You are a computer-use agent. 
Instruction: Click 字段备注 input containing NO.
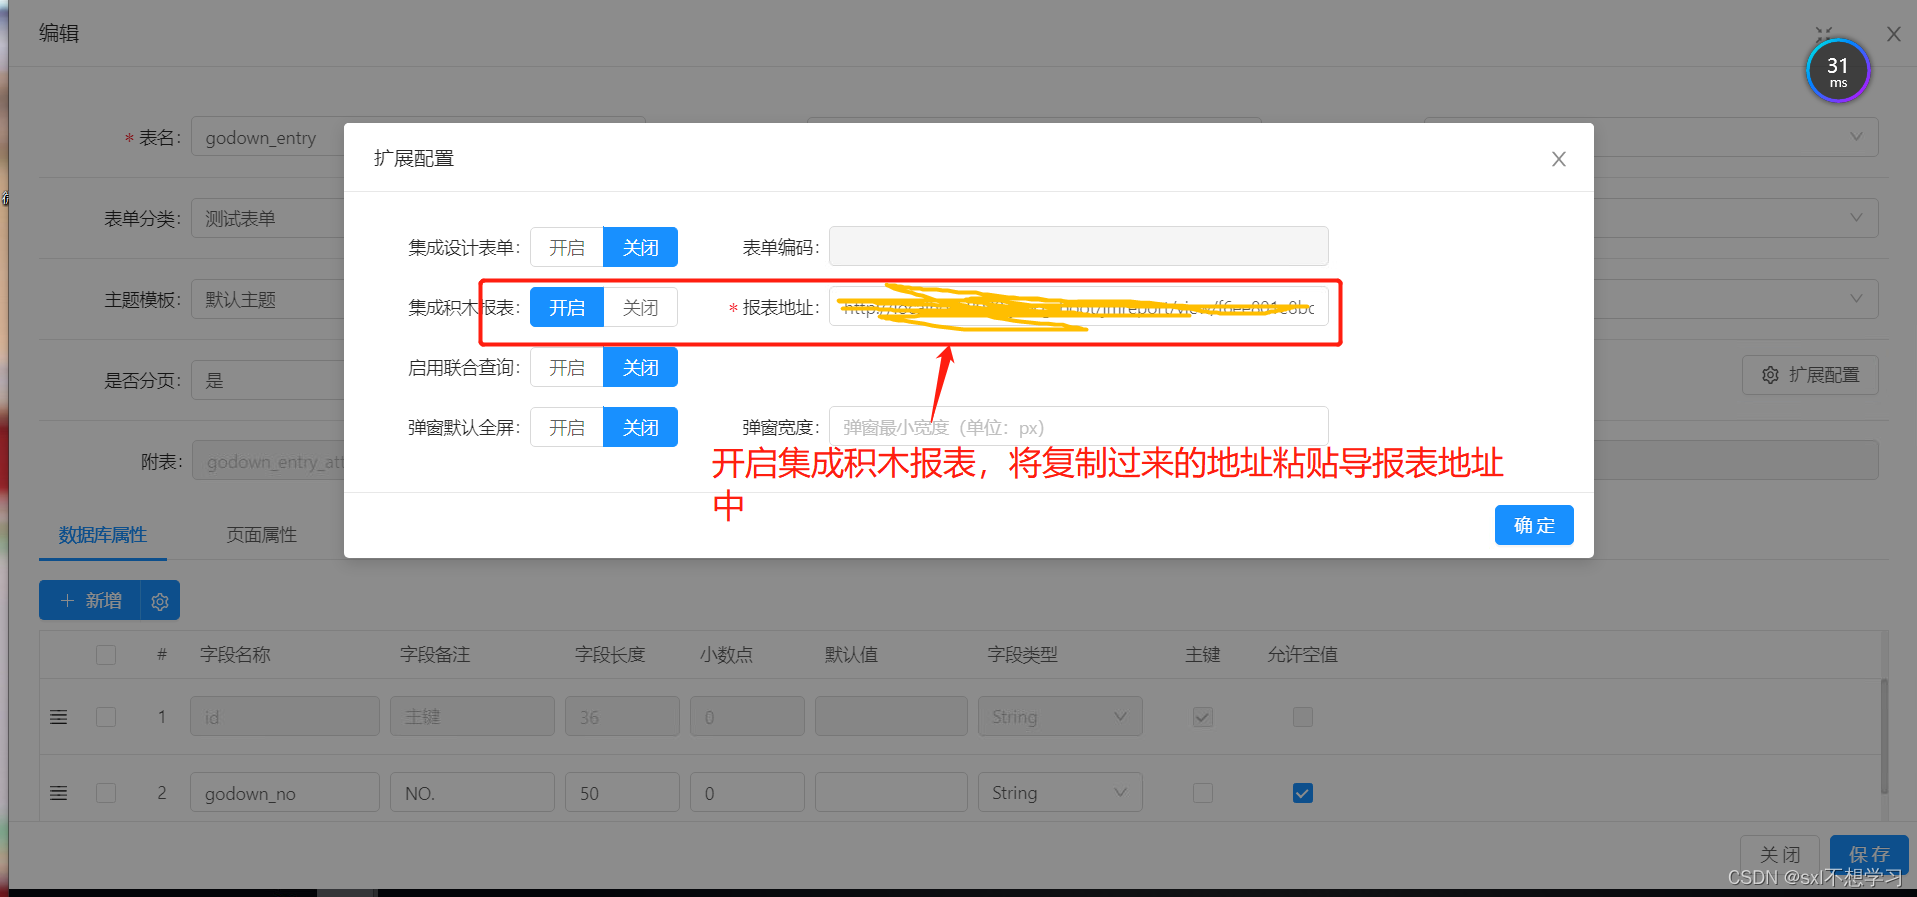(472, 792)
